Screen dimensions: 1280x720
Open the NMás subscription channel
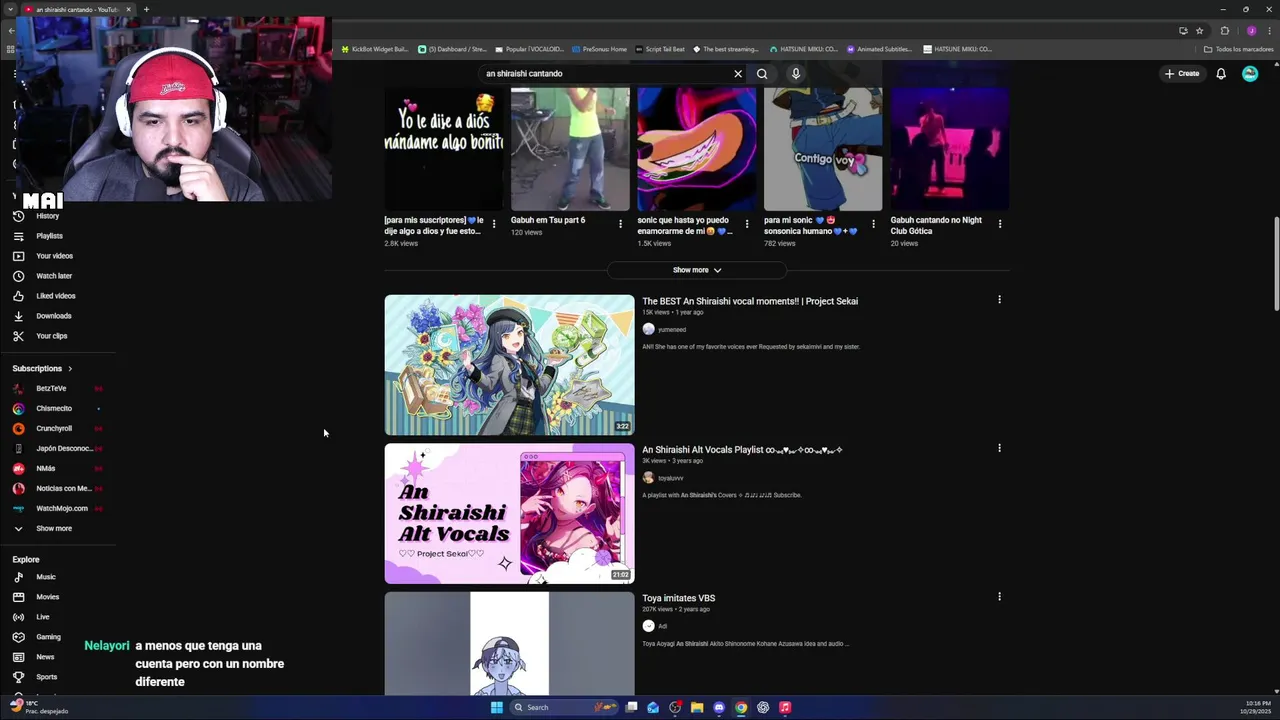[x=46, y=468]
